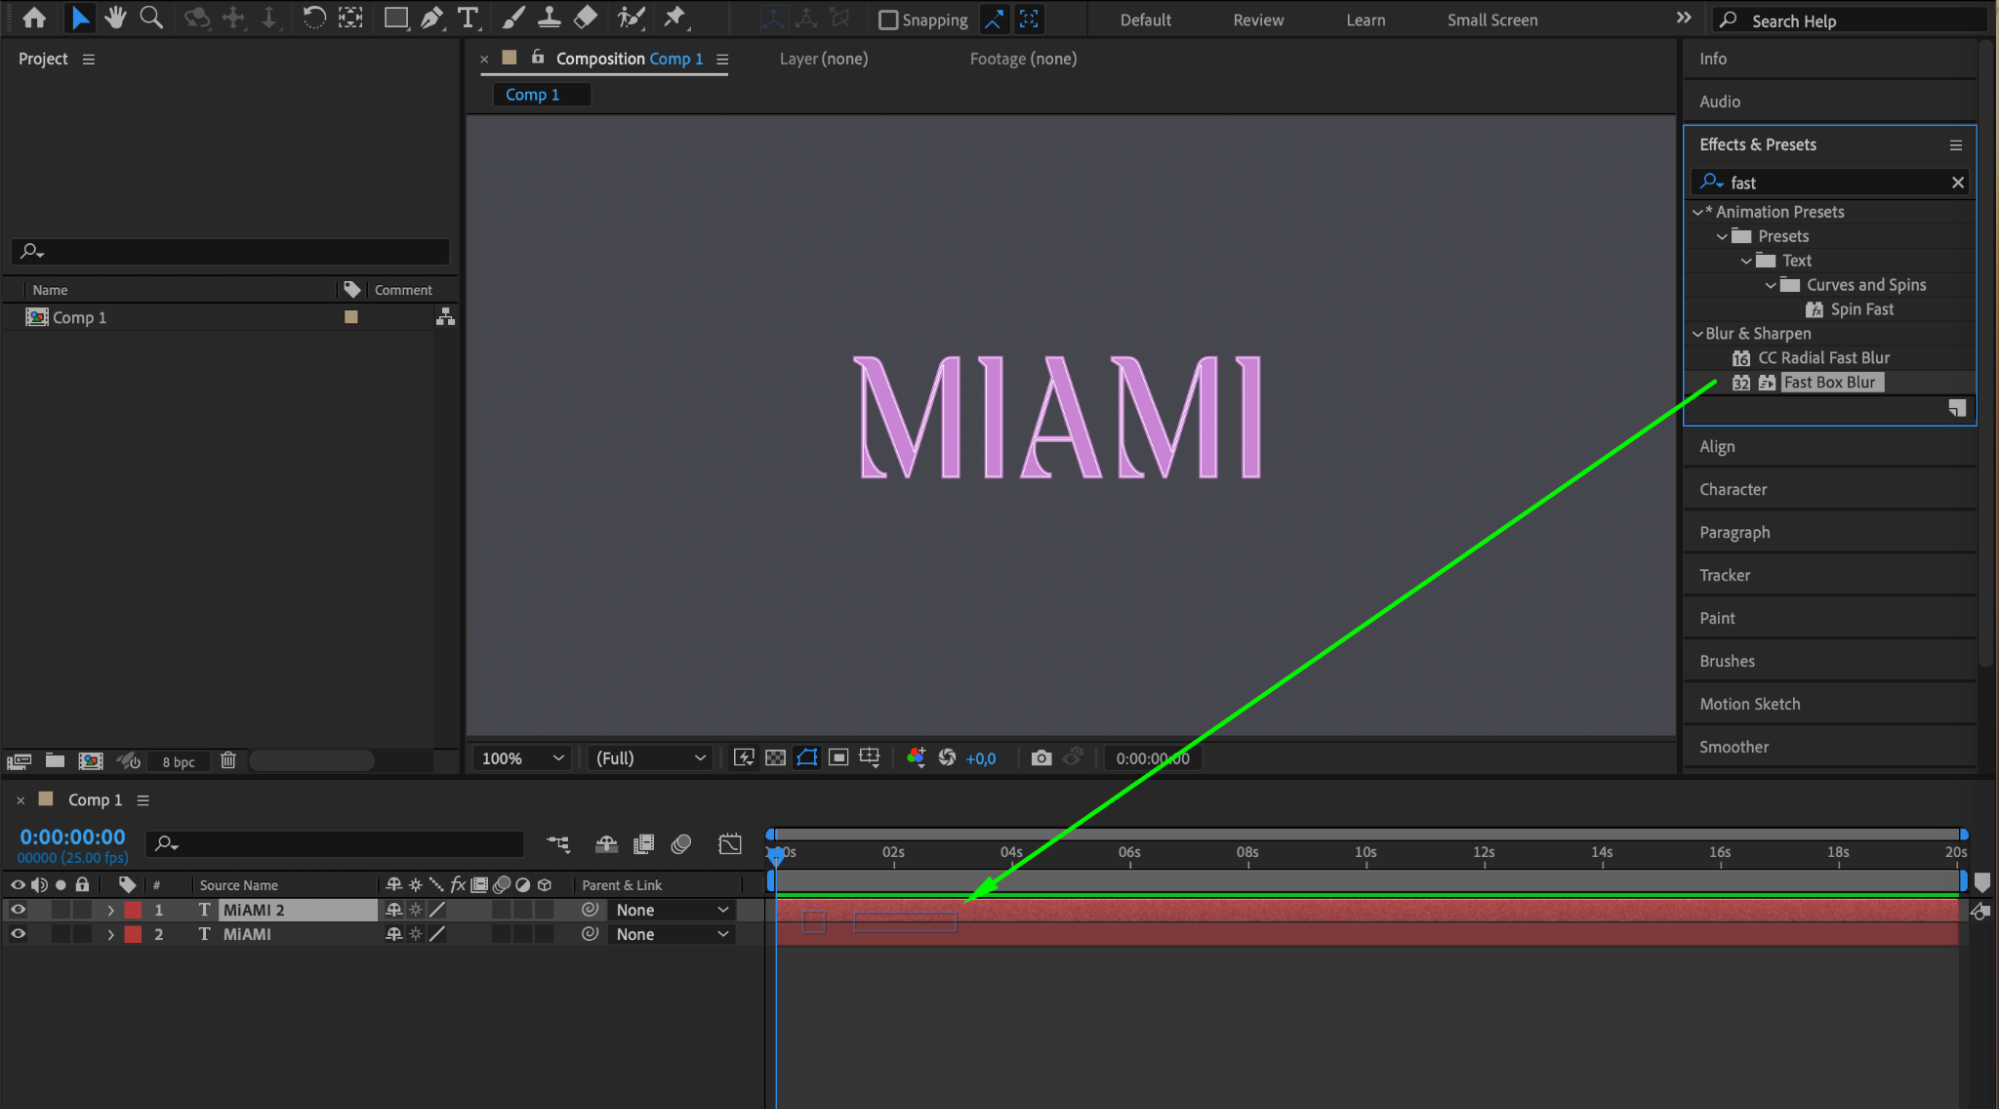The height and width of the screenshot is (1109, 1999).
Task: Select the Eraser tool
Action: pos(586,17)
